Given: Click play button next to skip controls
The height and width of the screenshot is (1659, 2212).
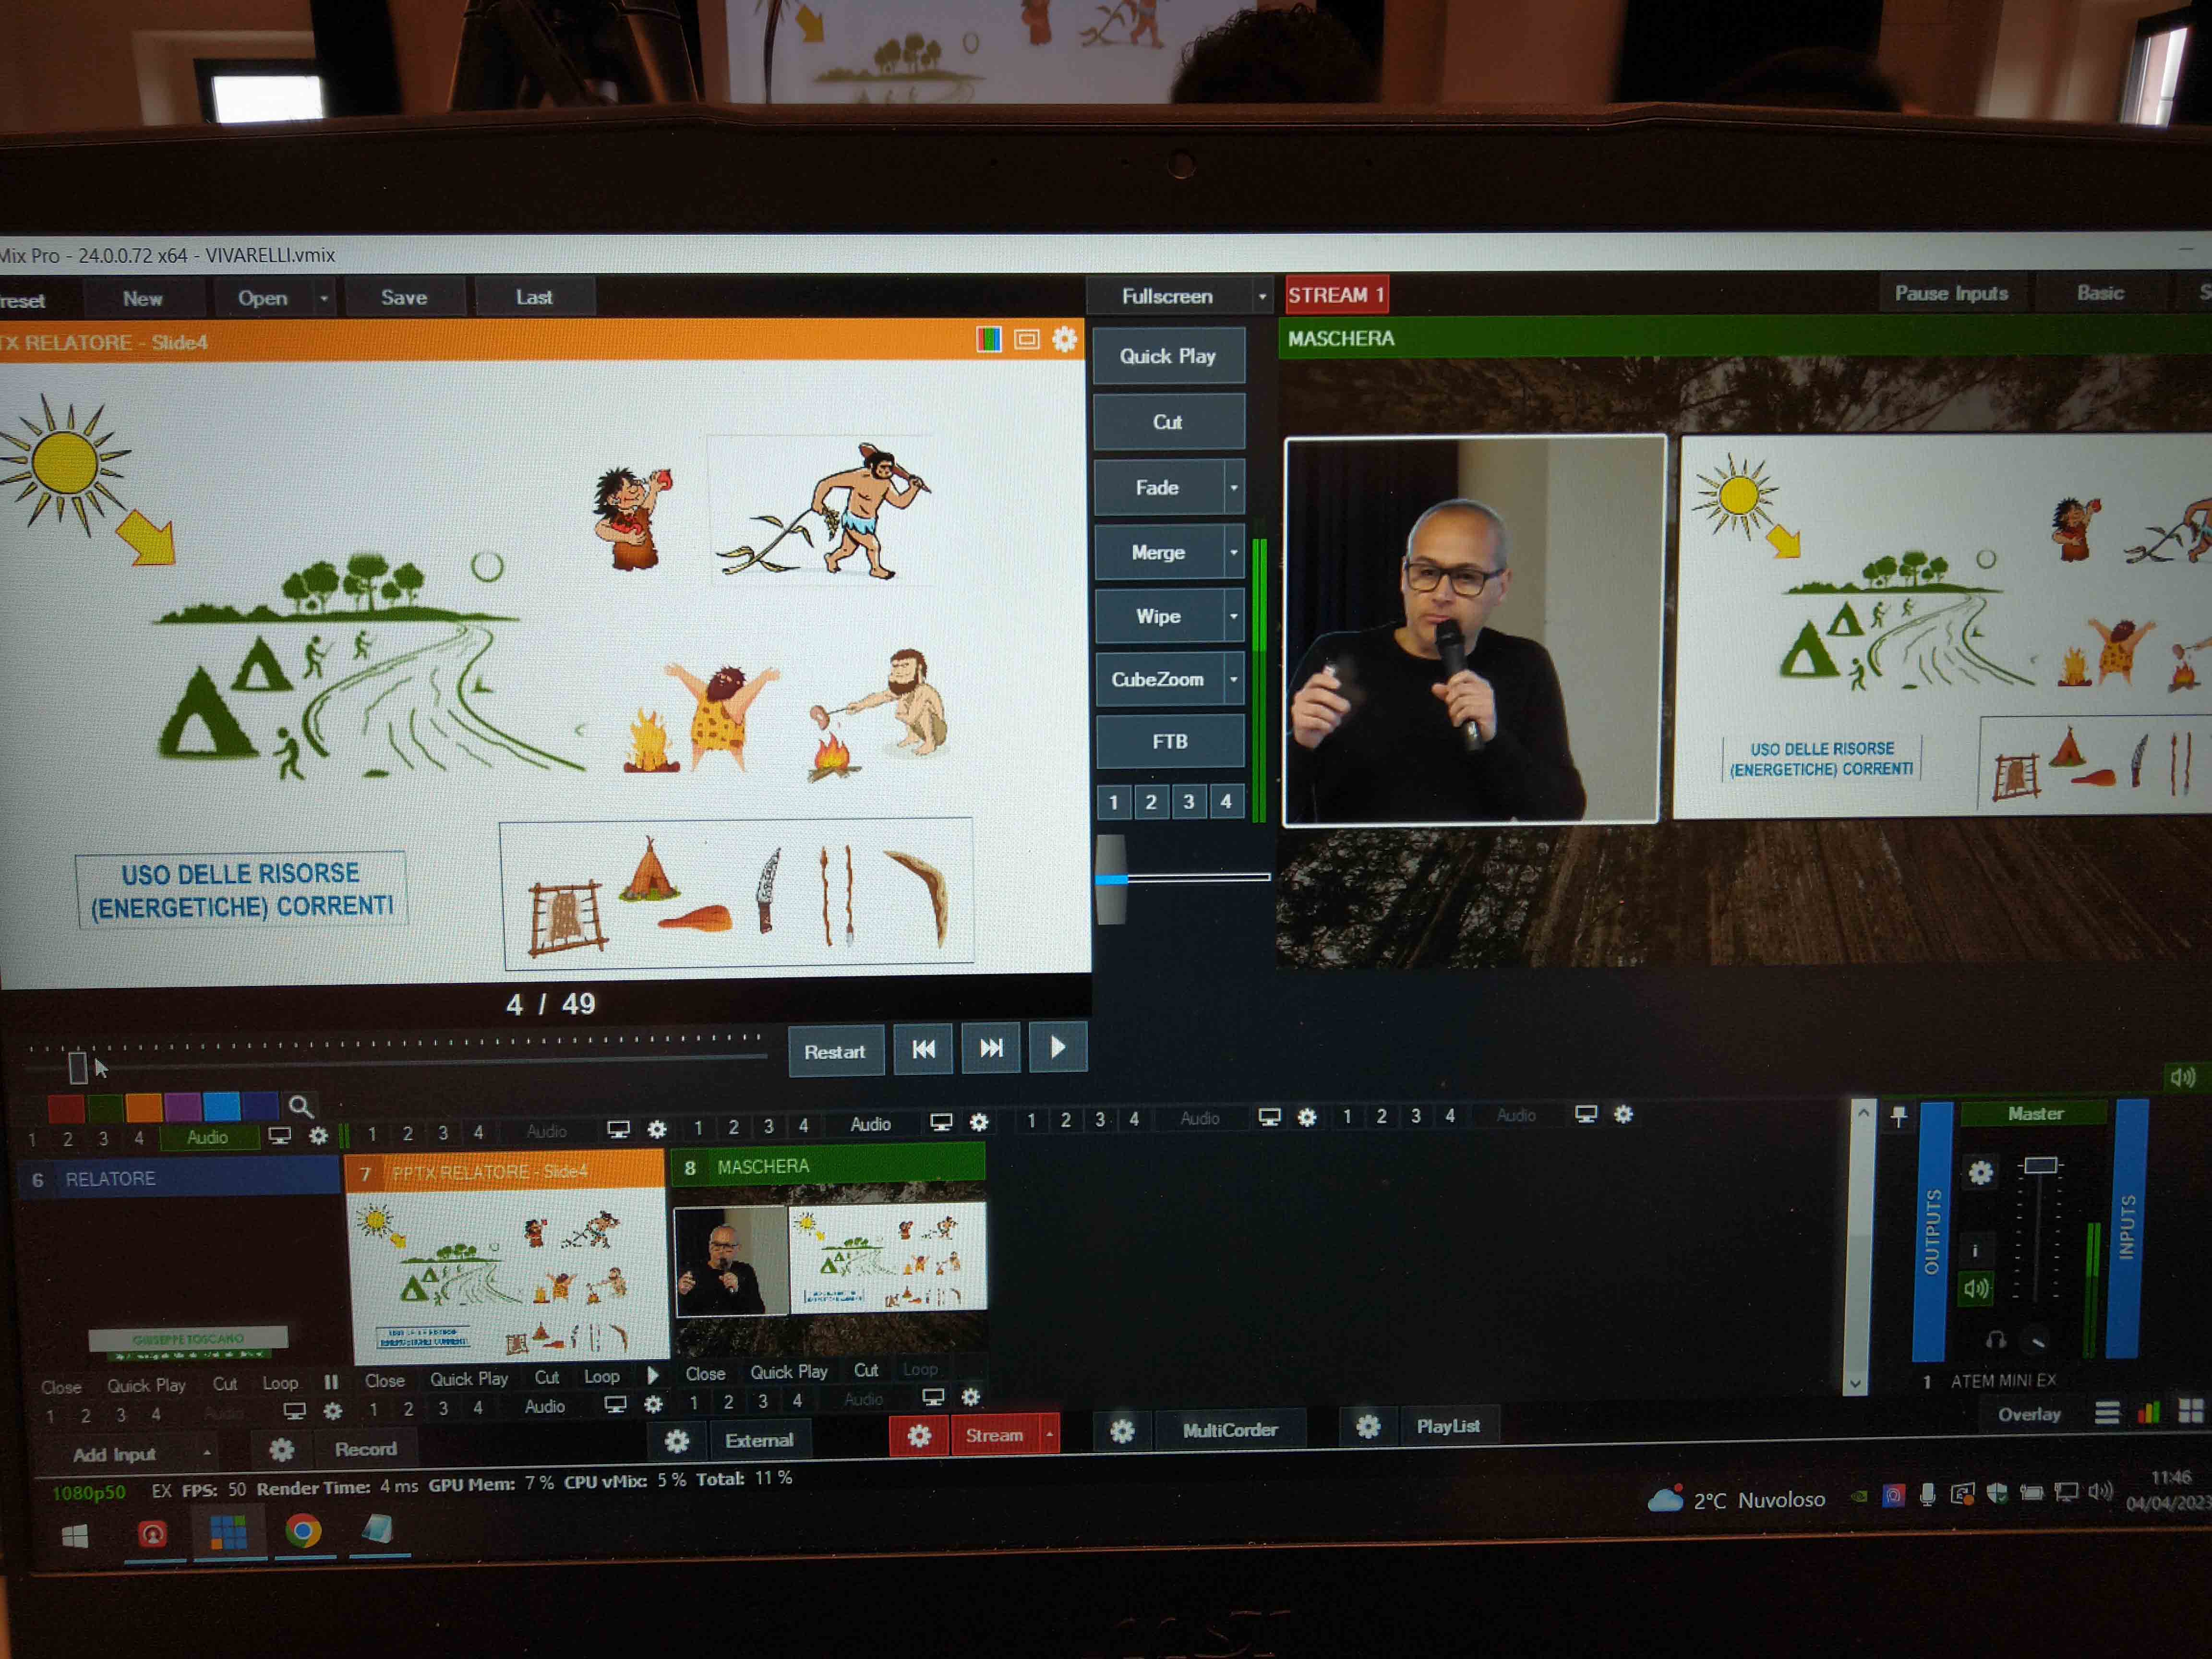Looking at the screenshot, I should tap(1058, 1047).
